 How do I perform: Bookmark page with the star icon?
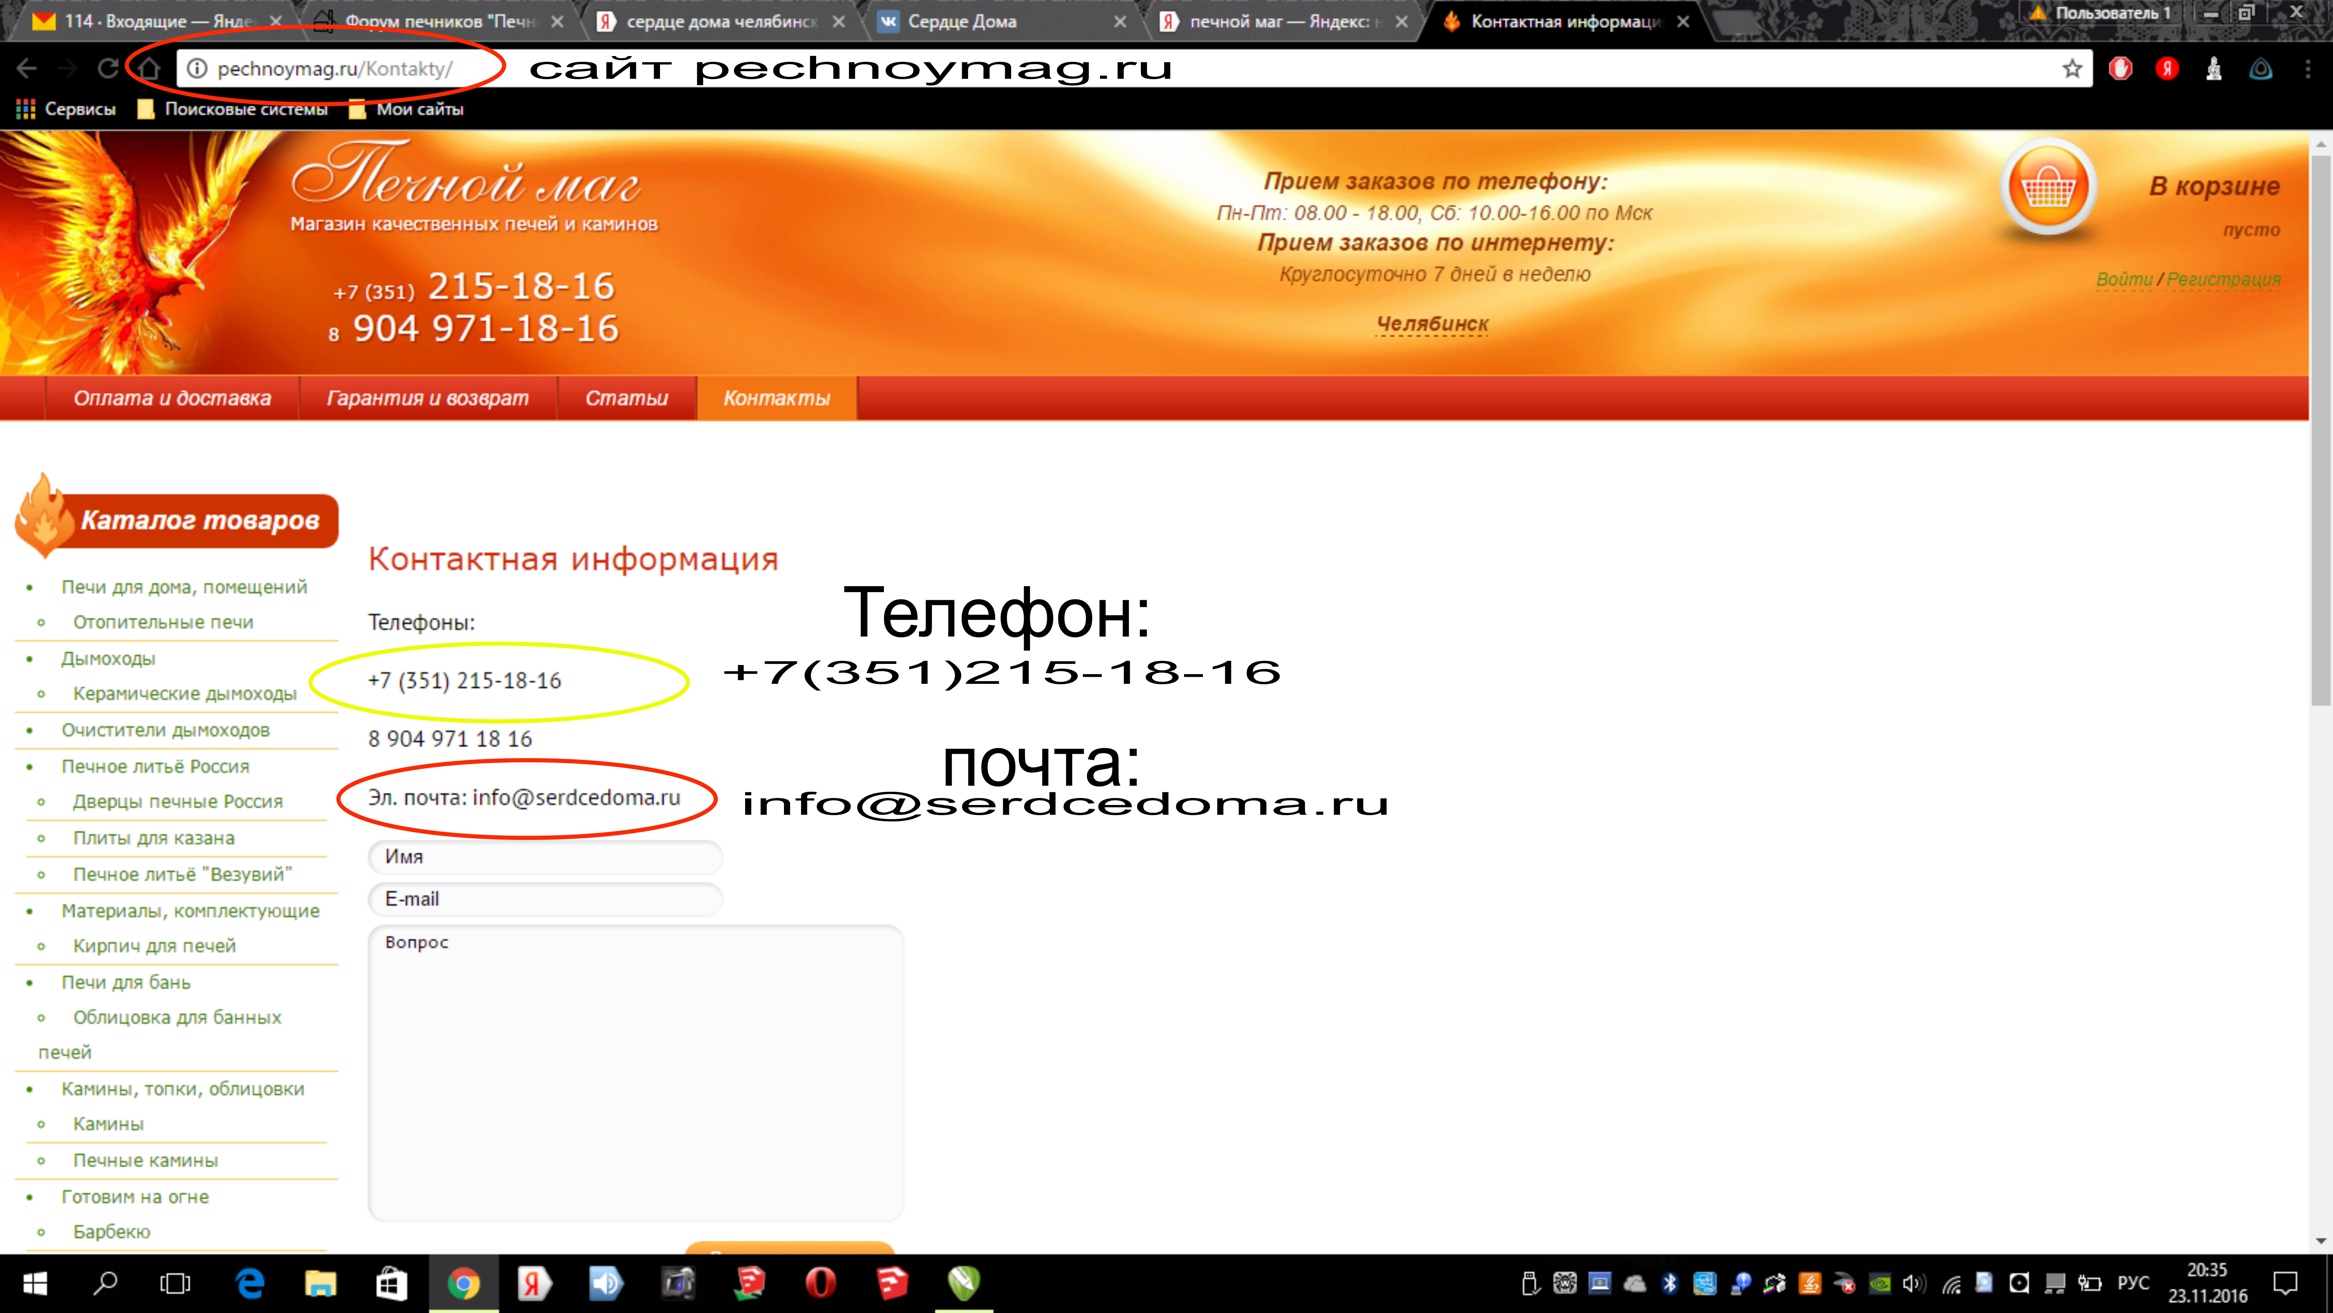2071,69
